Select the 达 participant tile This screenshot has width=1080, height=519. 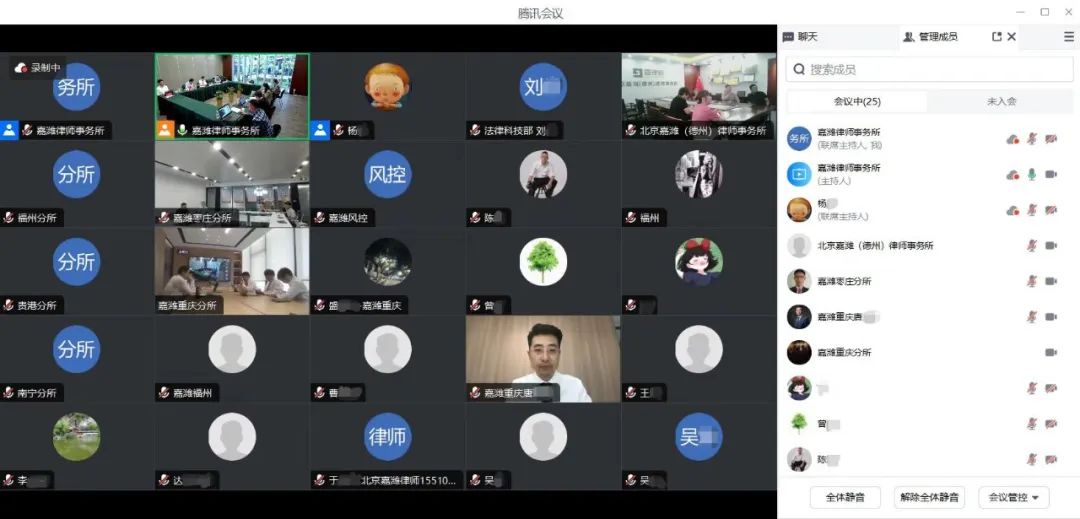pos(232,446)
